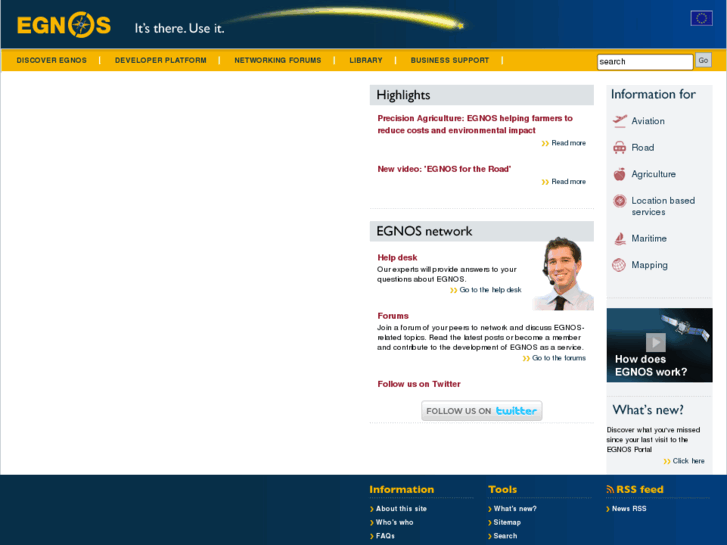Open the Help desk heading link

[397, 257]
